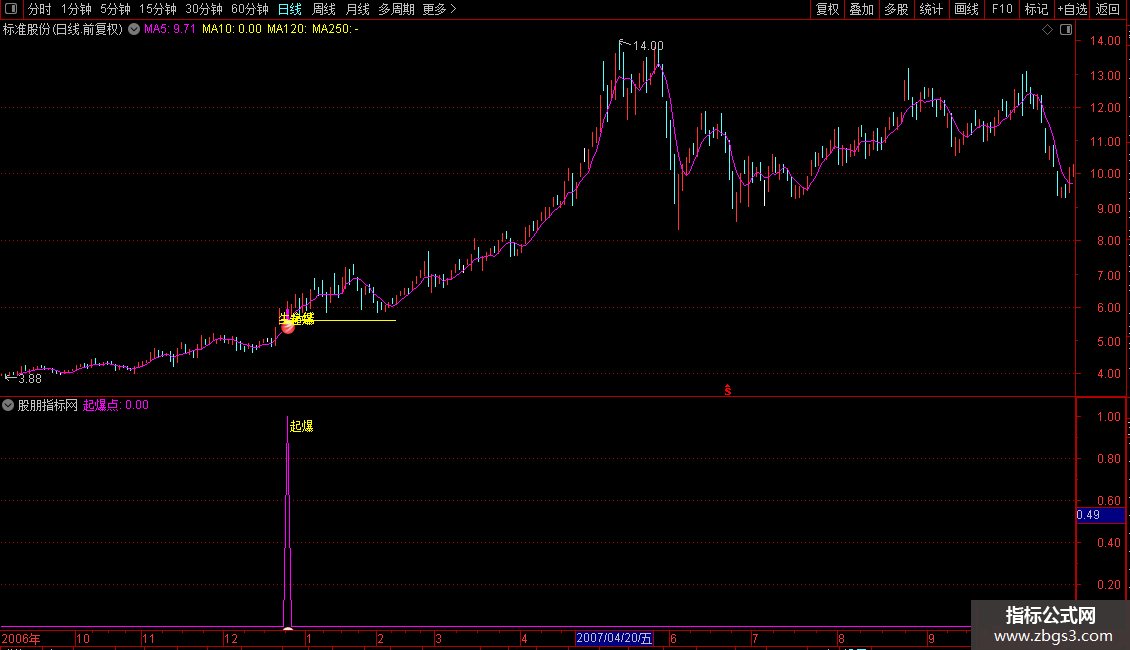Click the 标准股份(日线.前复权) title
Screen dimensions: 1130x650
[63, 30]
